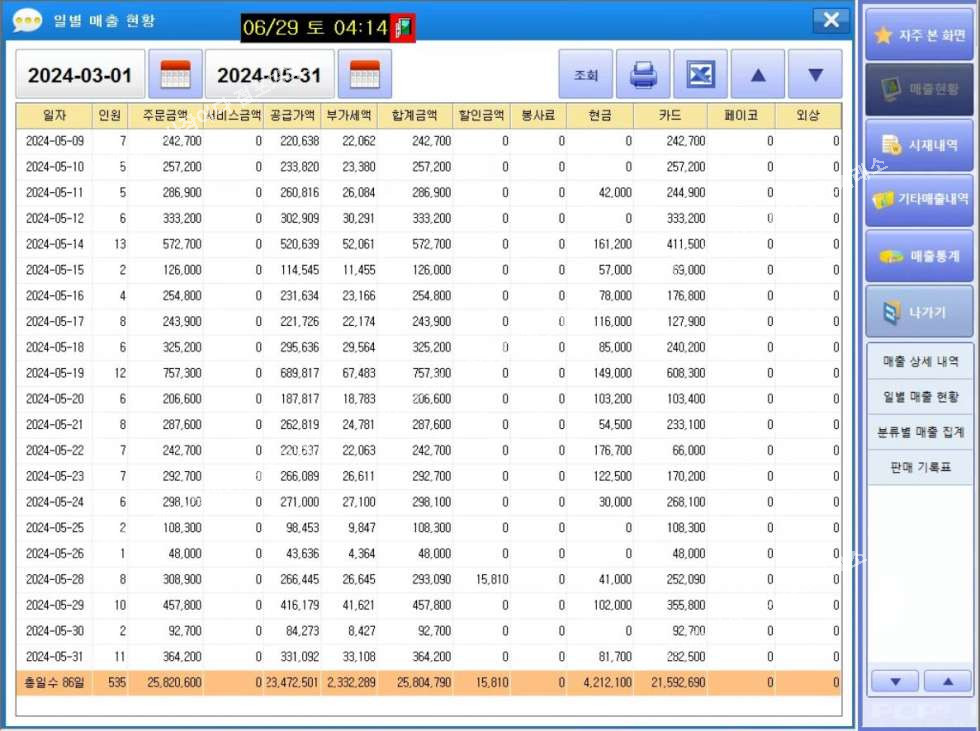Click the total order amount 25,820,600
Screen dimensions: 980x731
point(174,683)
